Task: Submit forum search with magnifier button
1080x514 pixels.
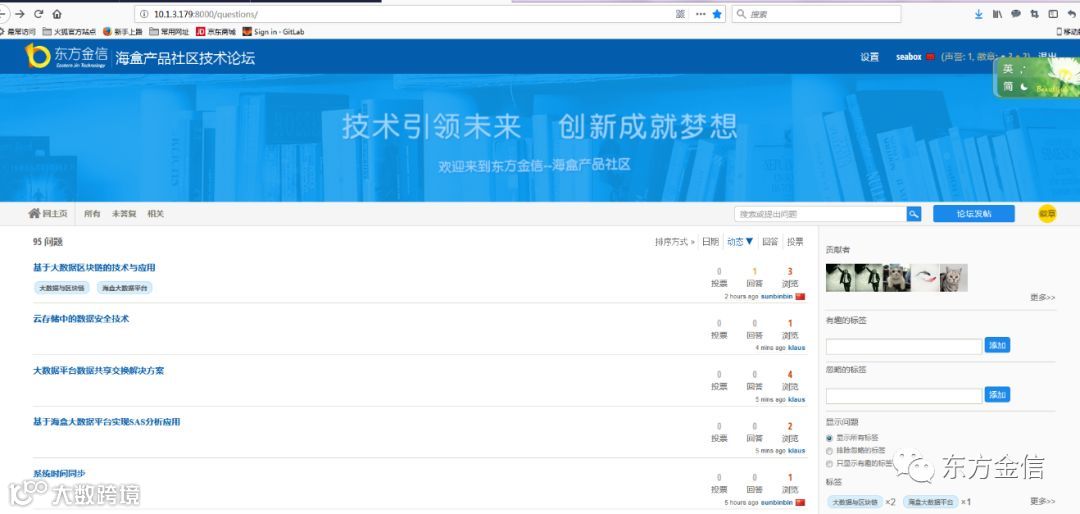Action: point(914,214)
